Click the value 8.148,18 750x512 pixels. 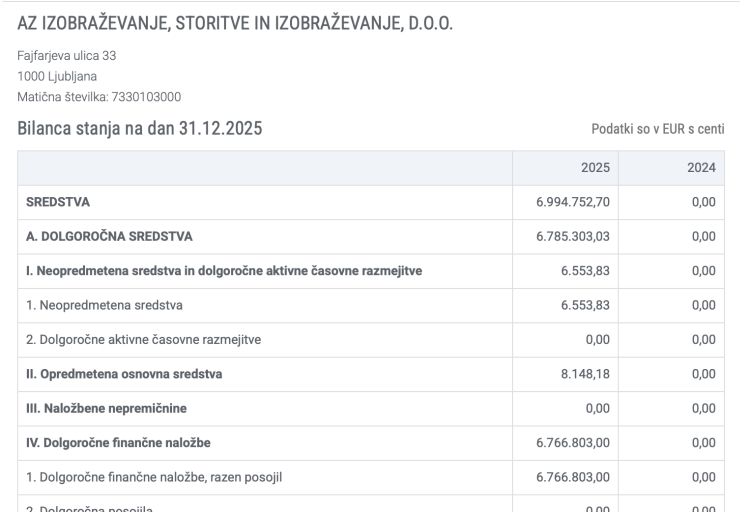[x=585, y=374]
